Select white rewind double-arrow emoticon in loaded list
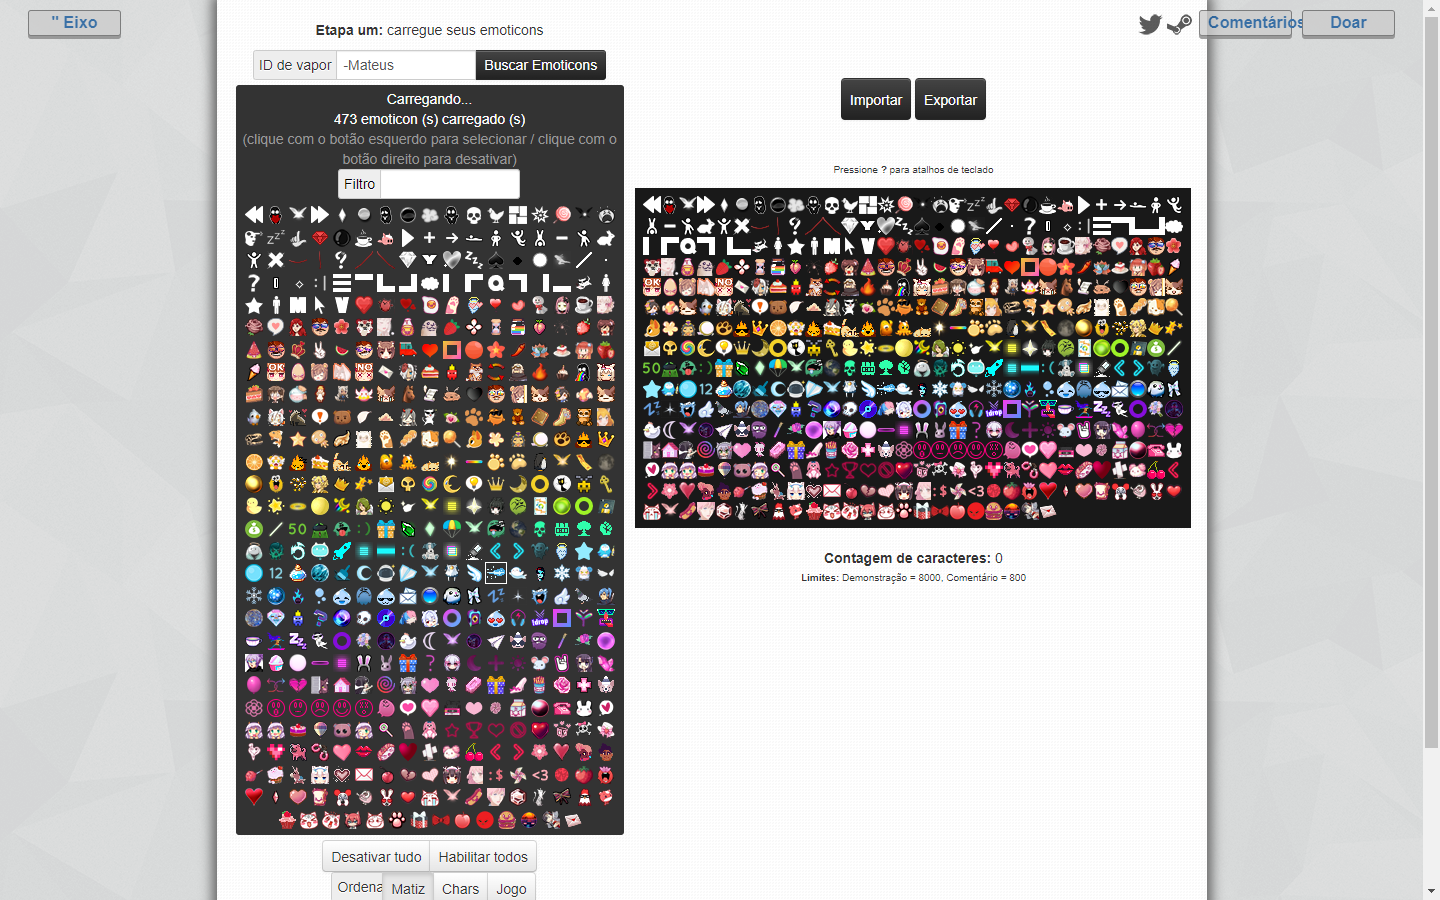1440x900 pixels. click(254, 214)
